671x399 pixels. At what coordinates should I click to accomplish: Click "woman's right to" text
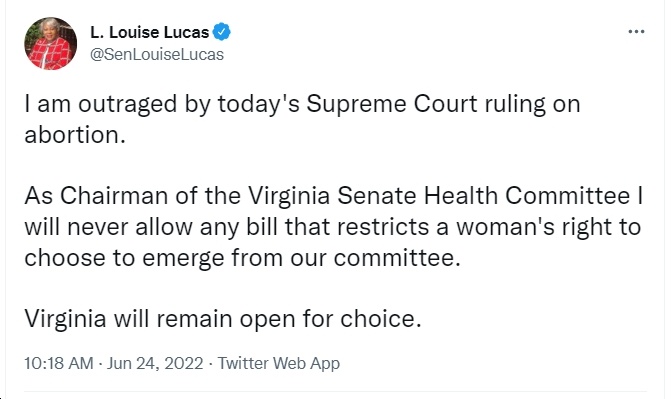(548, 227)
